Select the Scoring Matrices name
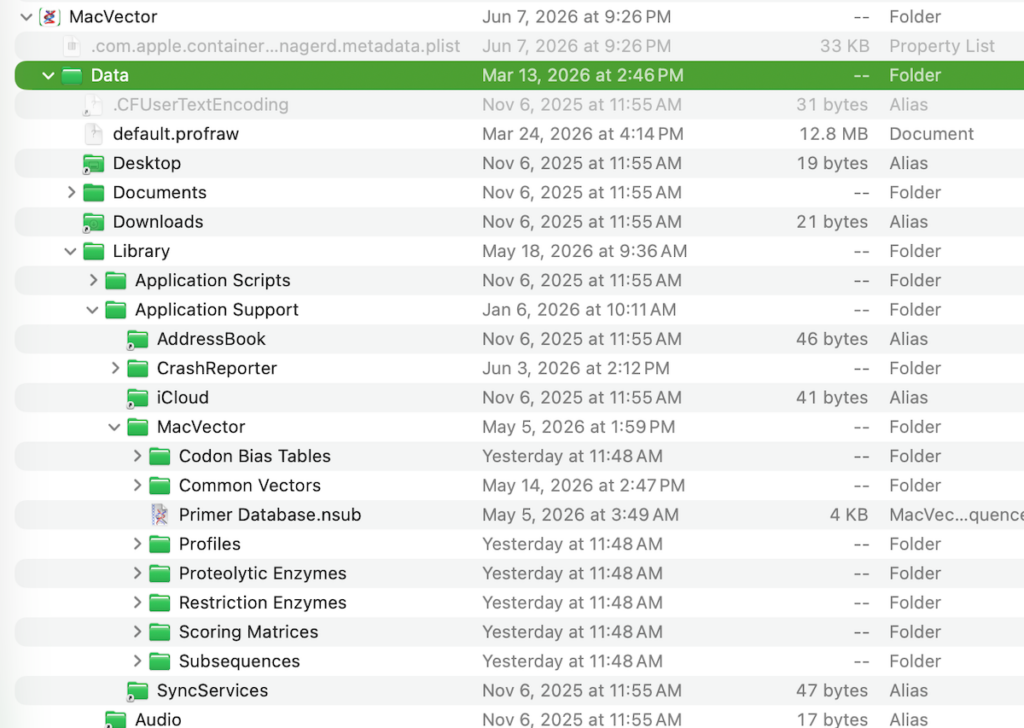The height and width of the screenshot is (728, 1024). [x=248, y=633]
